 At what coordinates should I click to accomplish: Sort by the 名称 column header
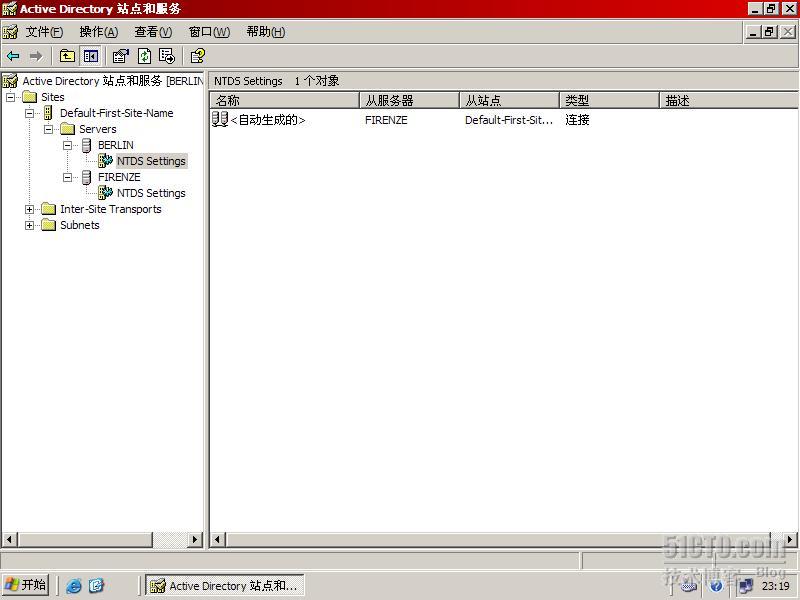coord(285,101)
